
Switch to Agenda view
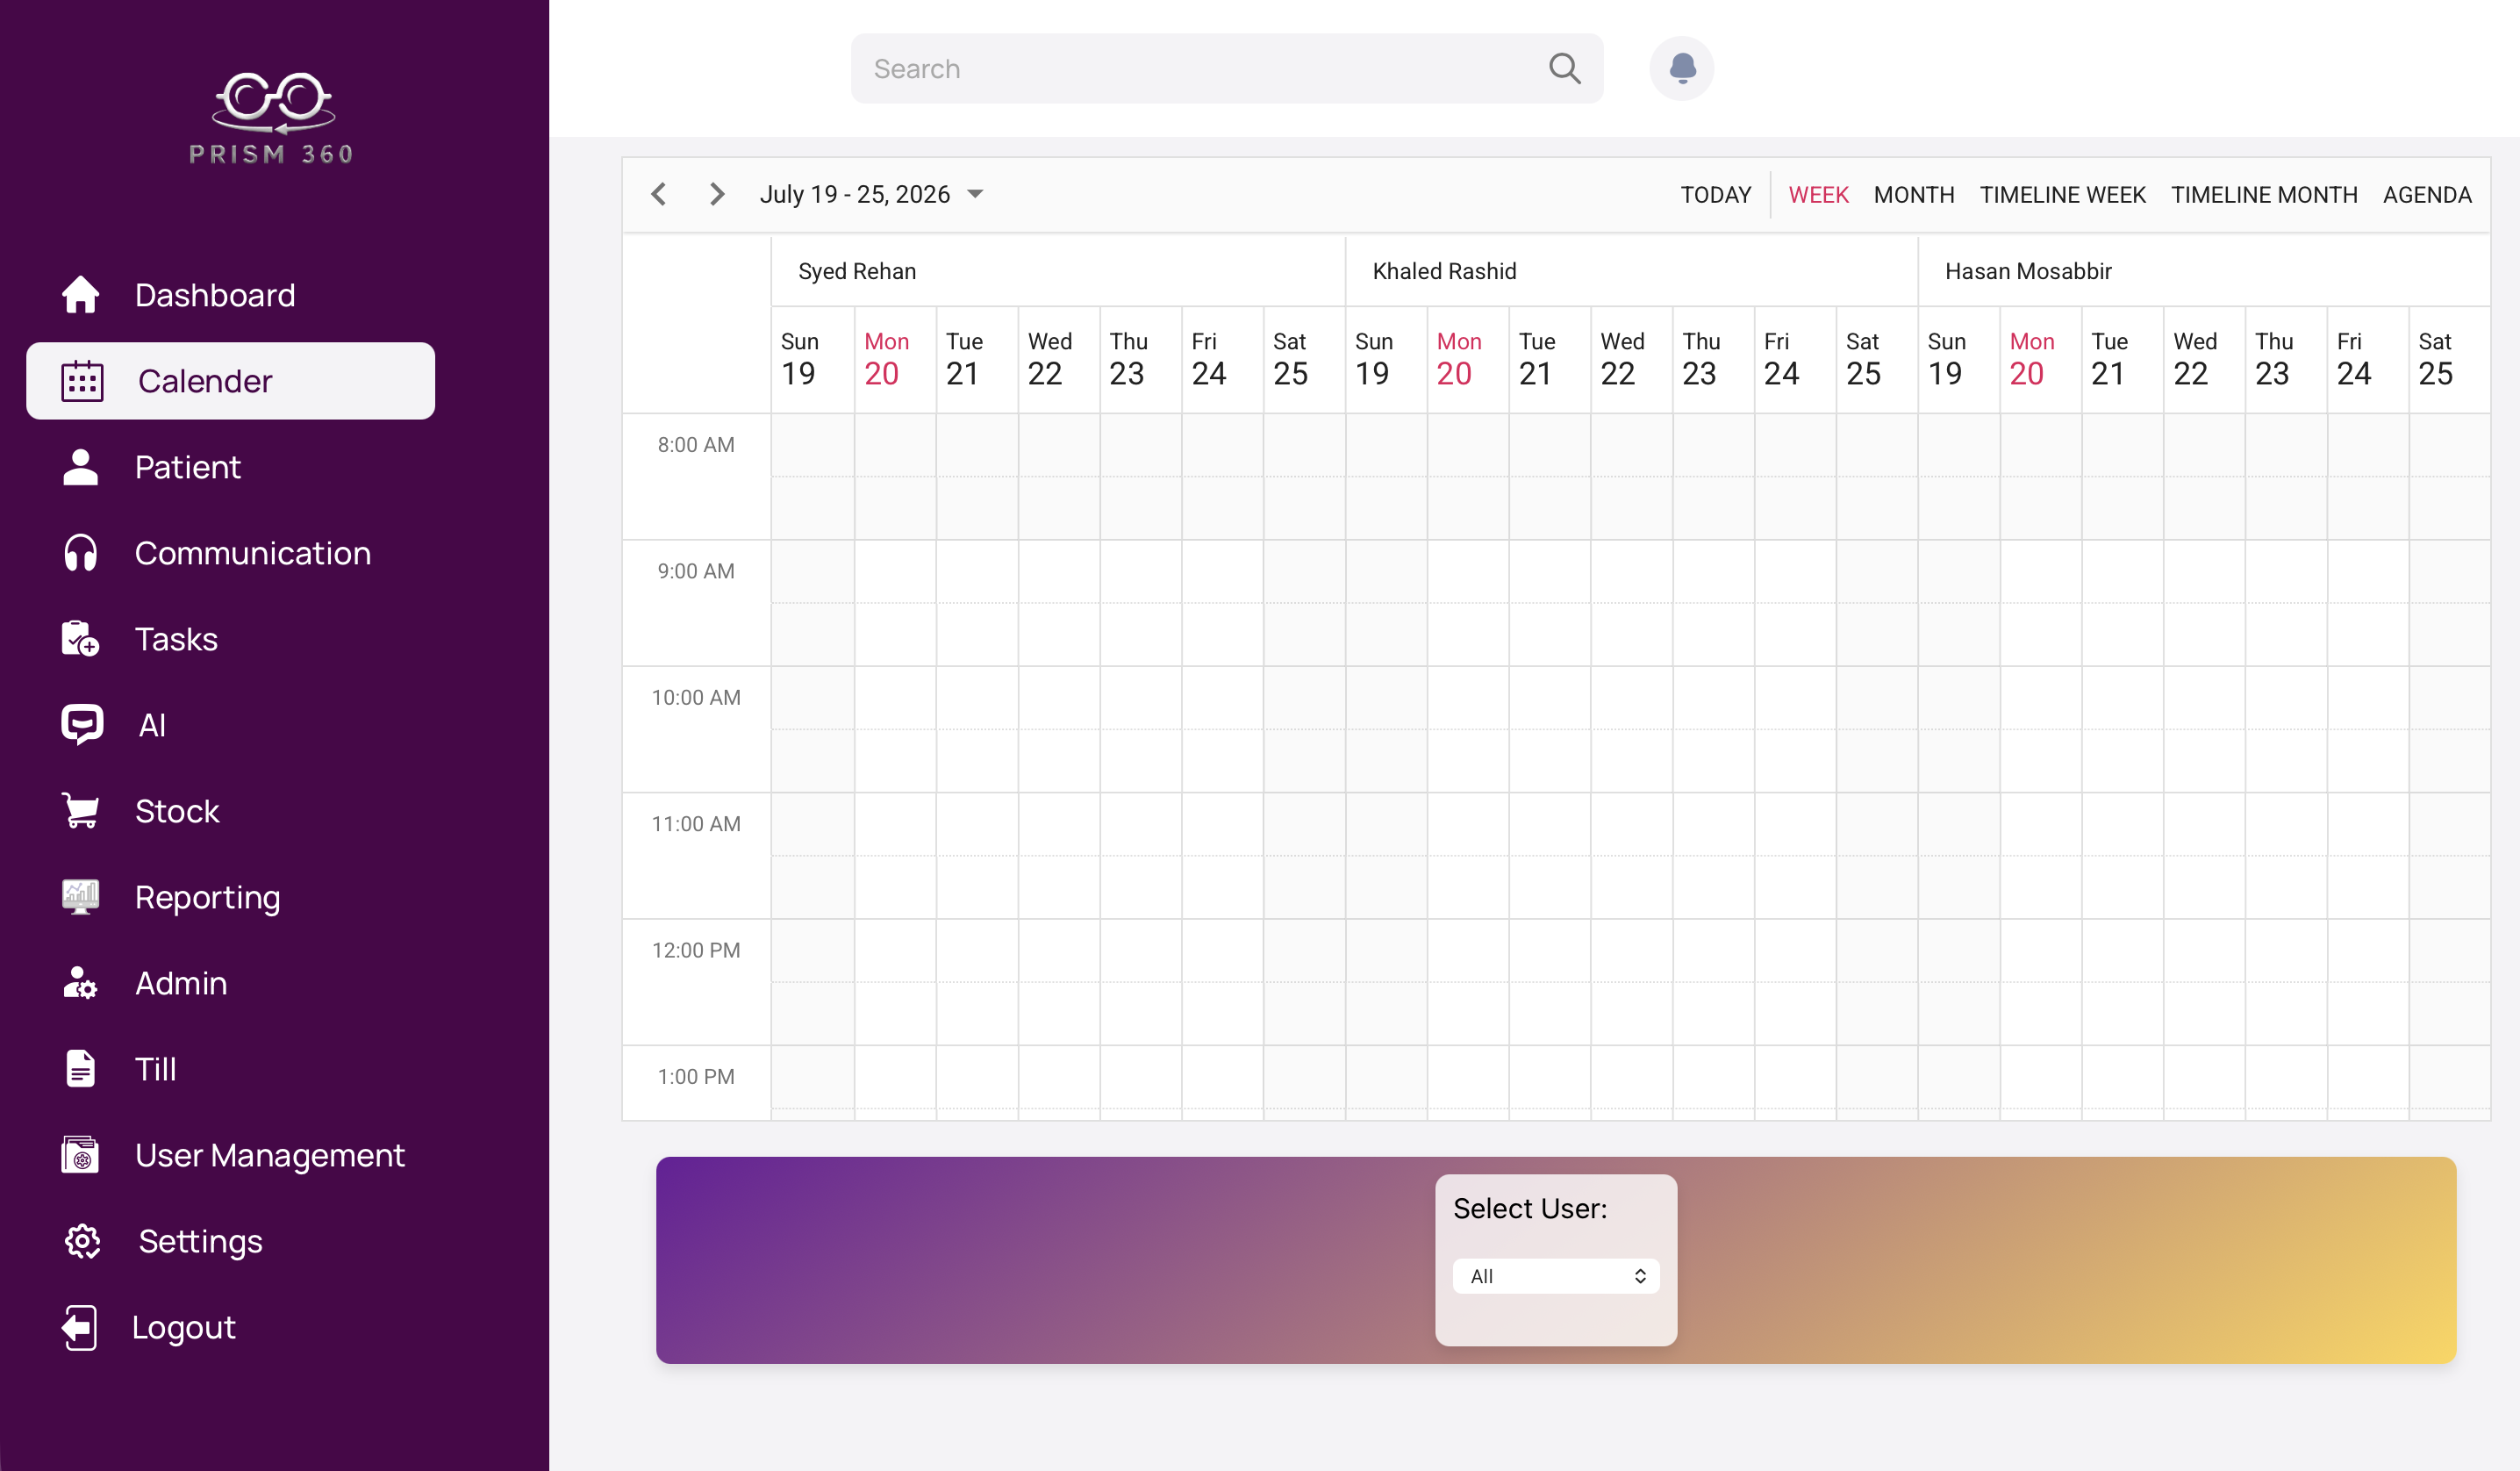click(x=2427, y=195)
